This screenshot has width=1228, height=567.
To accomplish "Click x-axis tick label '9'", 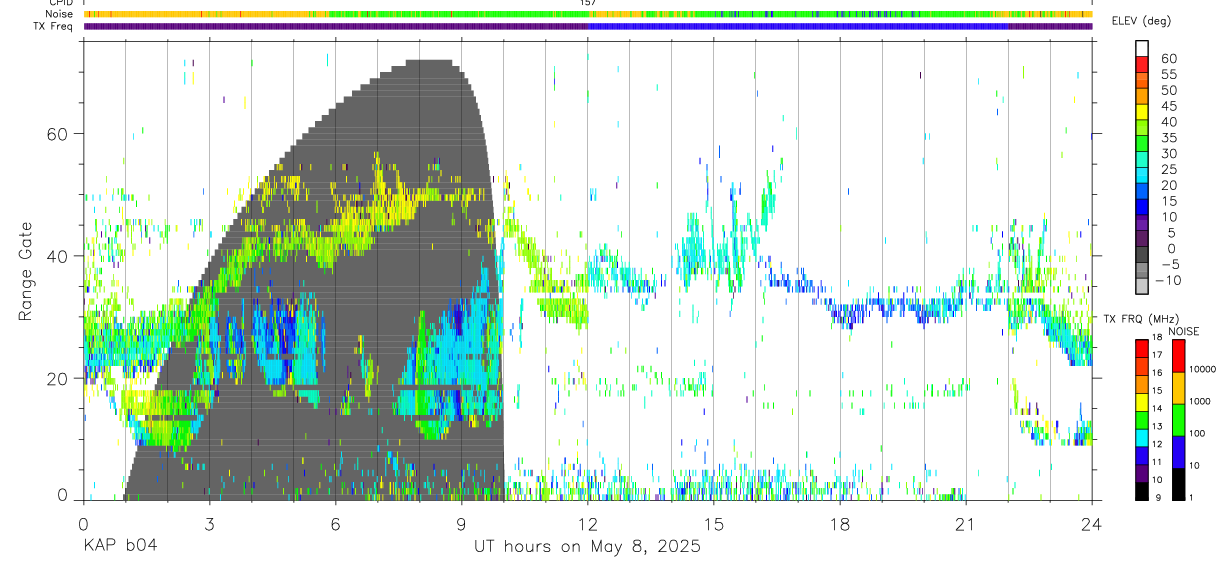I will (461, 525).
